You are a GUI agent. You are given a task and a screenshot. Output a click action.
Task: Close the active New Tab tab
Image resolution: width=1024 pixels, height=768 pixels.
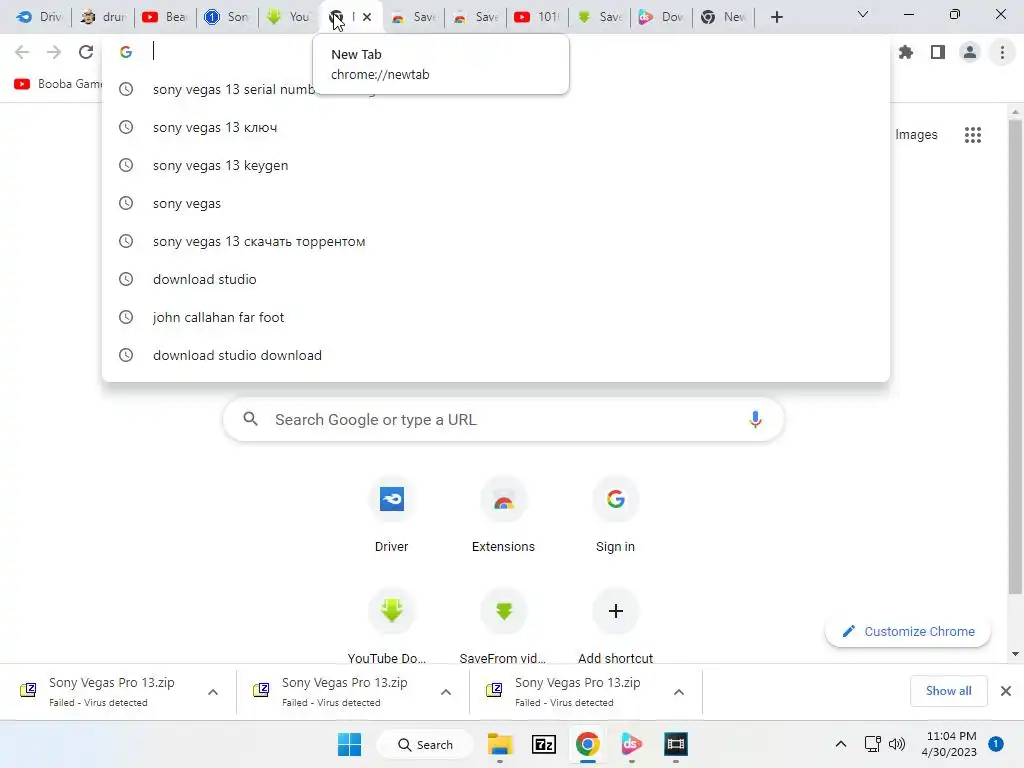click(367, 17)
